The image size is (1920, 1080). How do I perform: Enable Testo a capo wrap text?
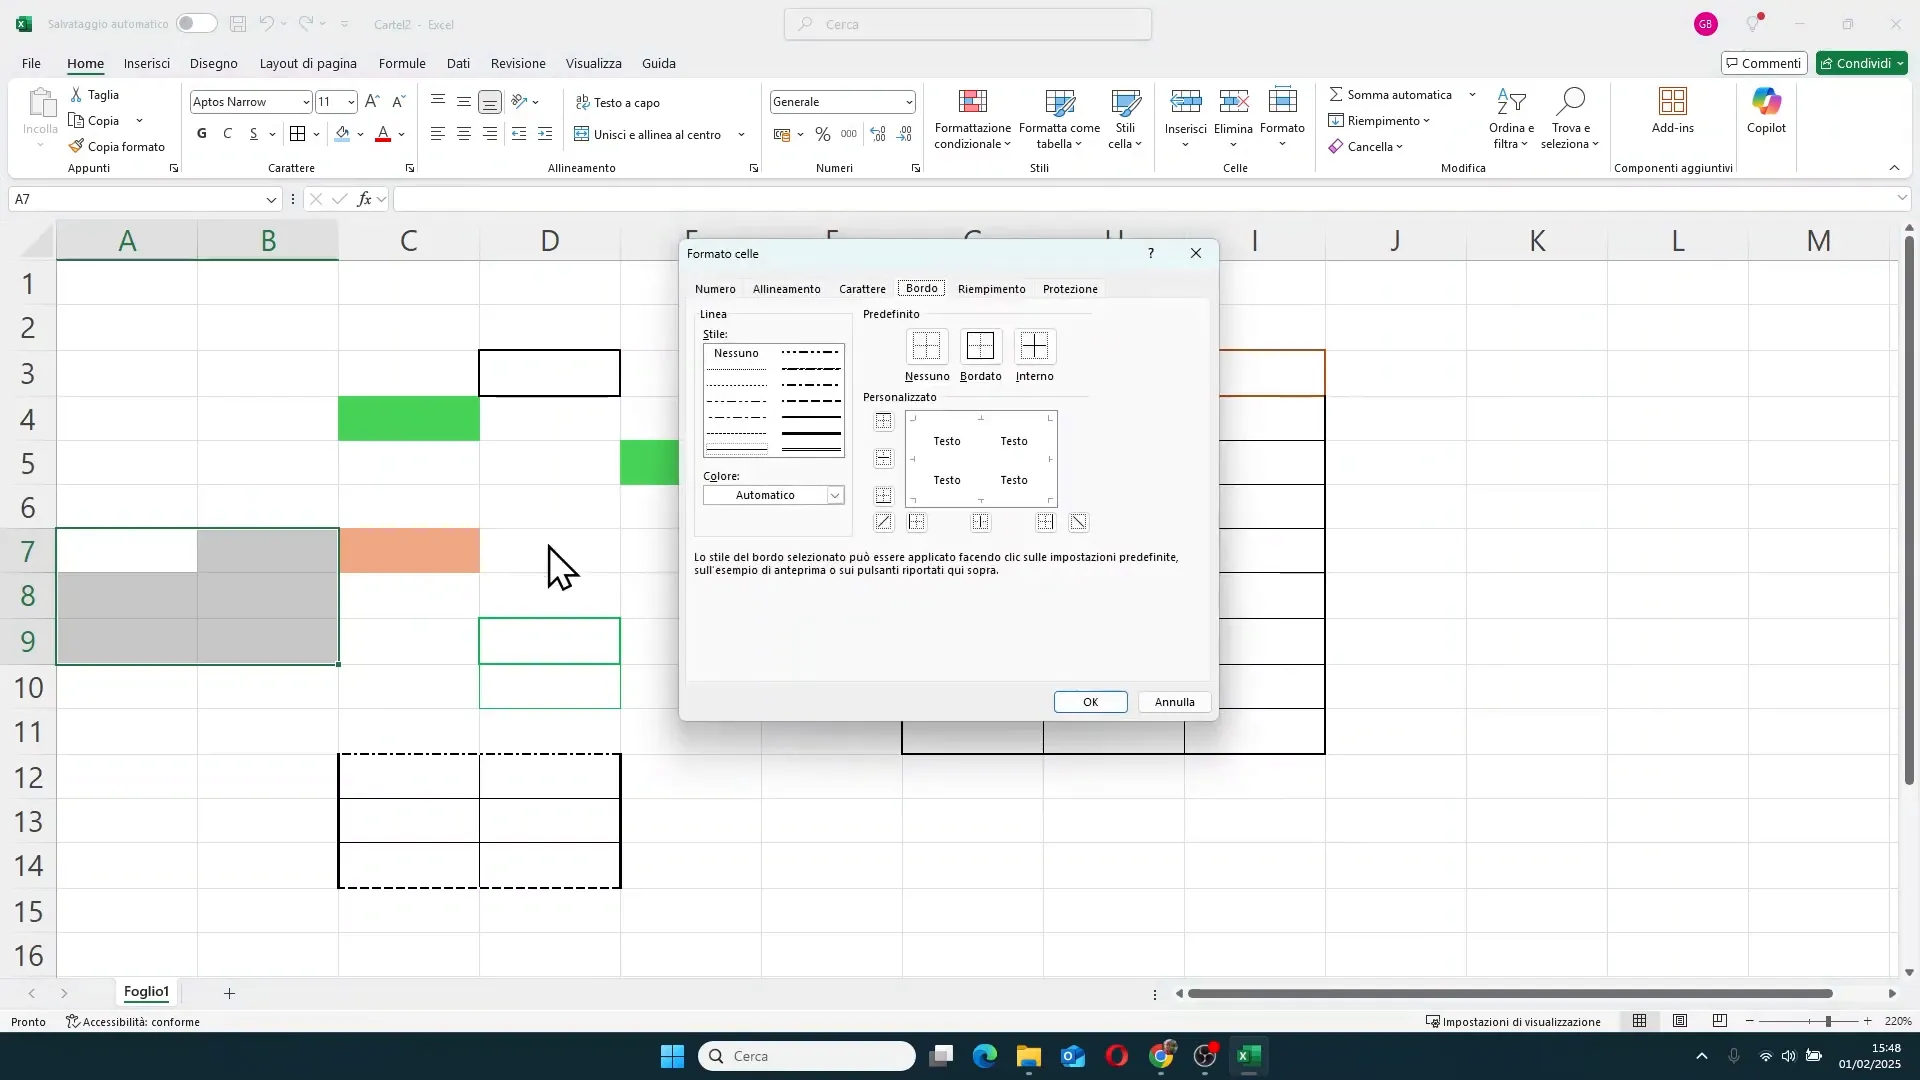618,102
